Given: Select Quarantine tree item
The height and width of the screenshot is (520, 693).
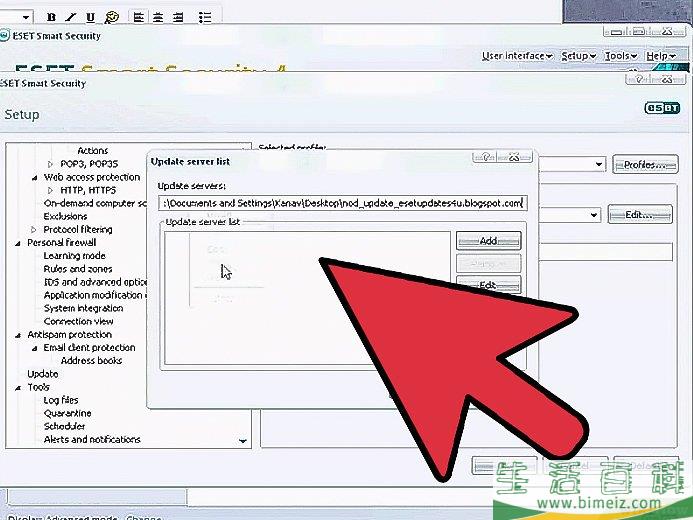Looking at the screenshot, I should [67, 414].
